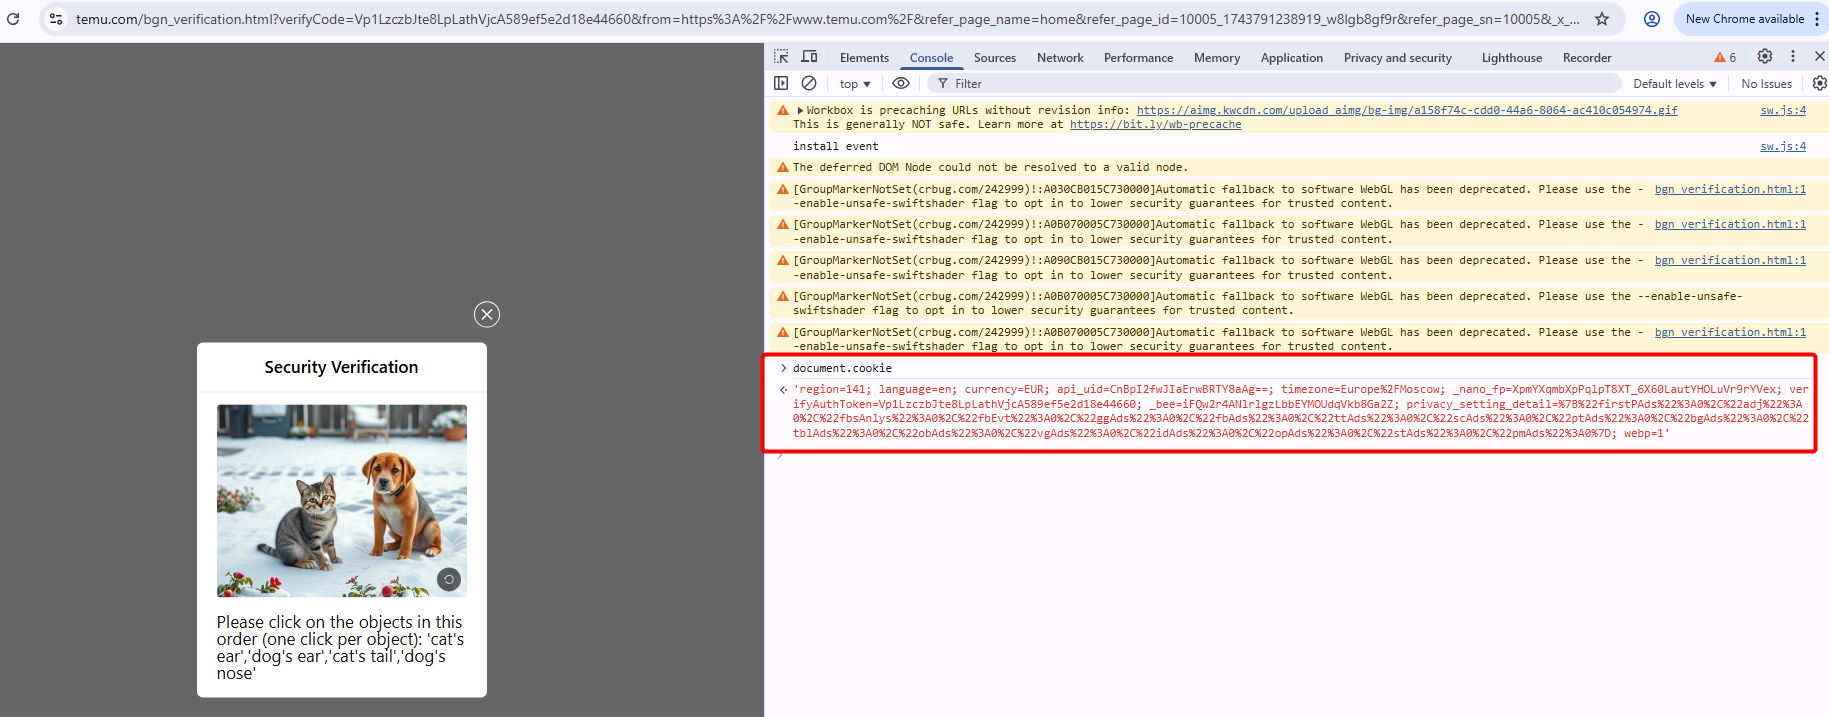Screen dimensions: 1829x717
Task: Open the Default levels dropdown
Action: [x=1674, y=84]
